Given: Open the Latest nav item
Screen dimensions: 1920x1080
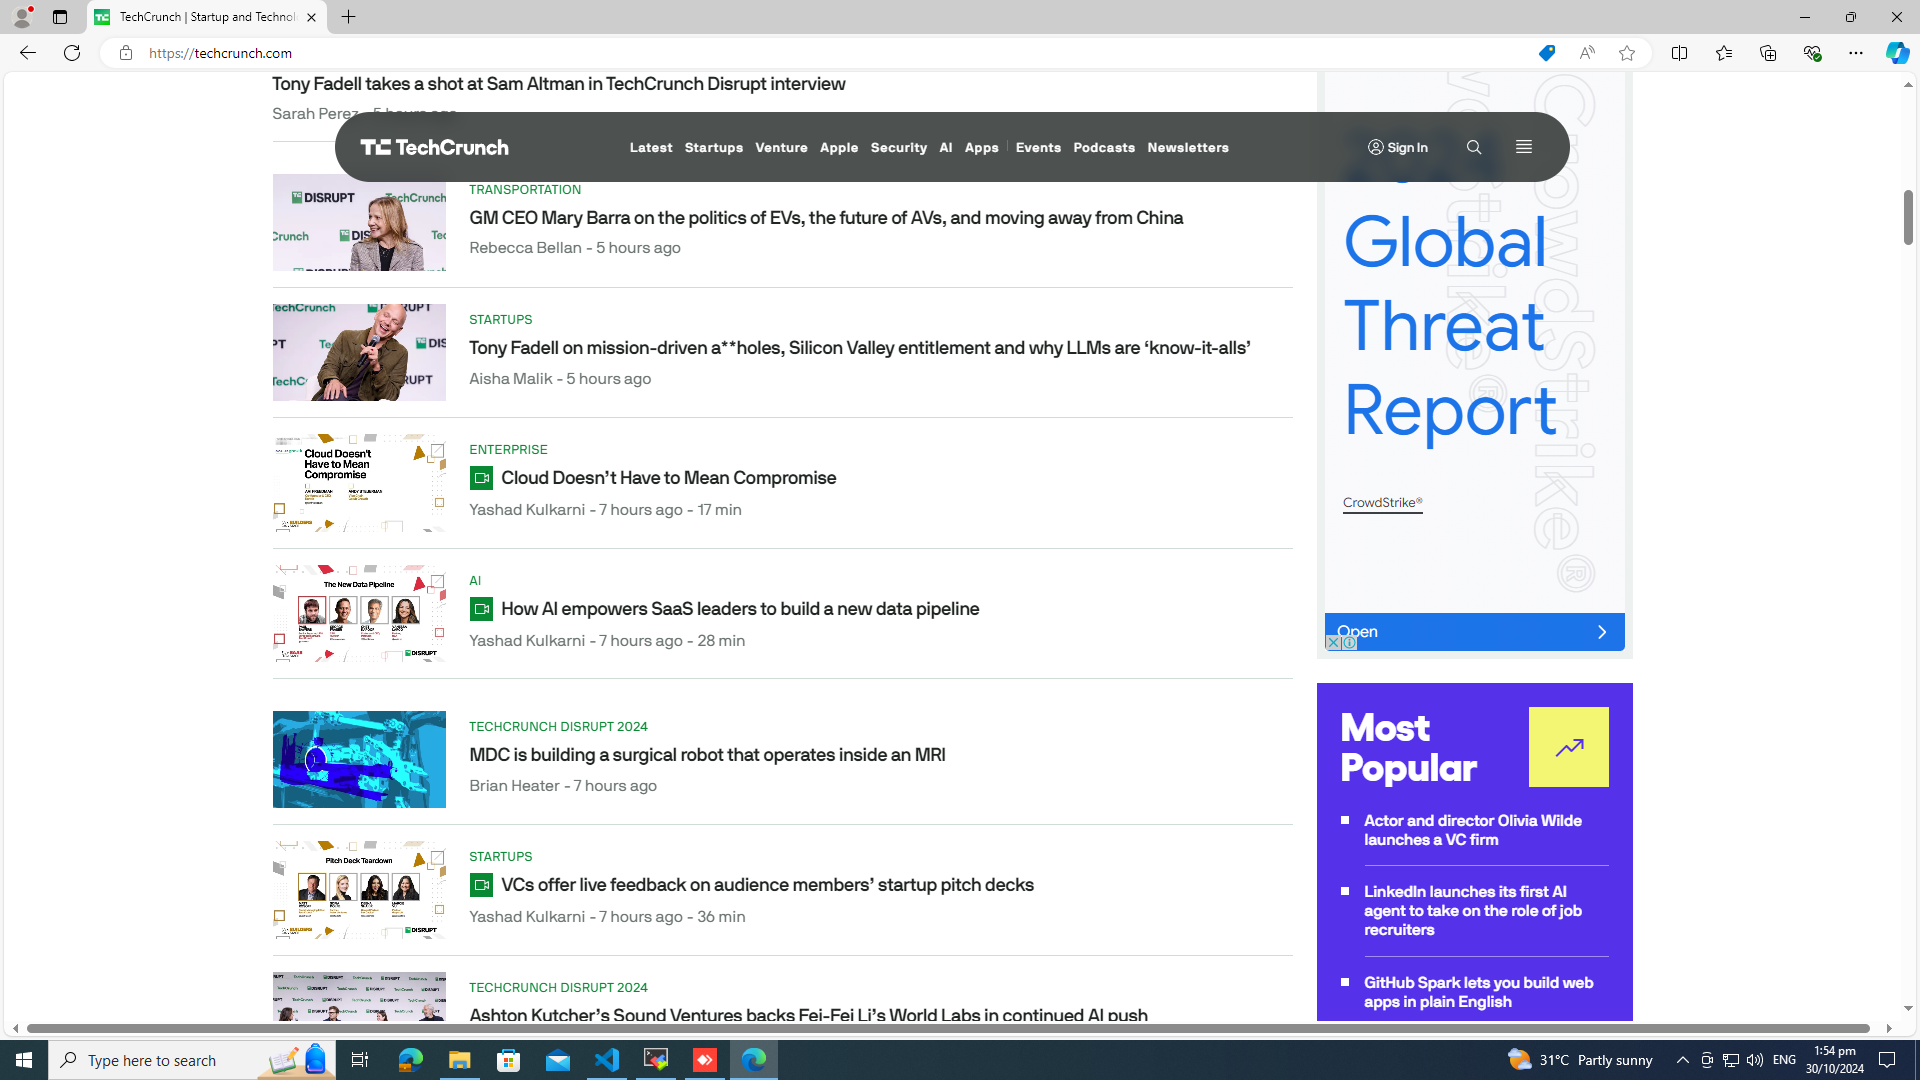Looking at the screenshot, I should pyautogui.click(x=651, y=148).
